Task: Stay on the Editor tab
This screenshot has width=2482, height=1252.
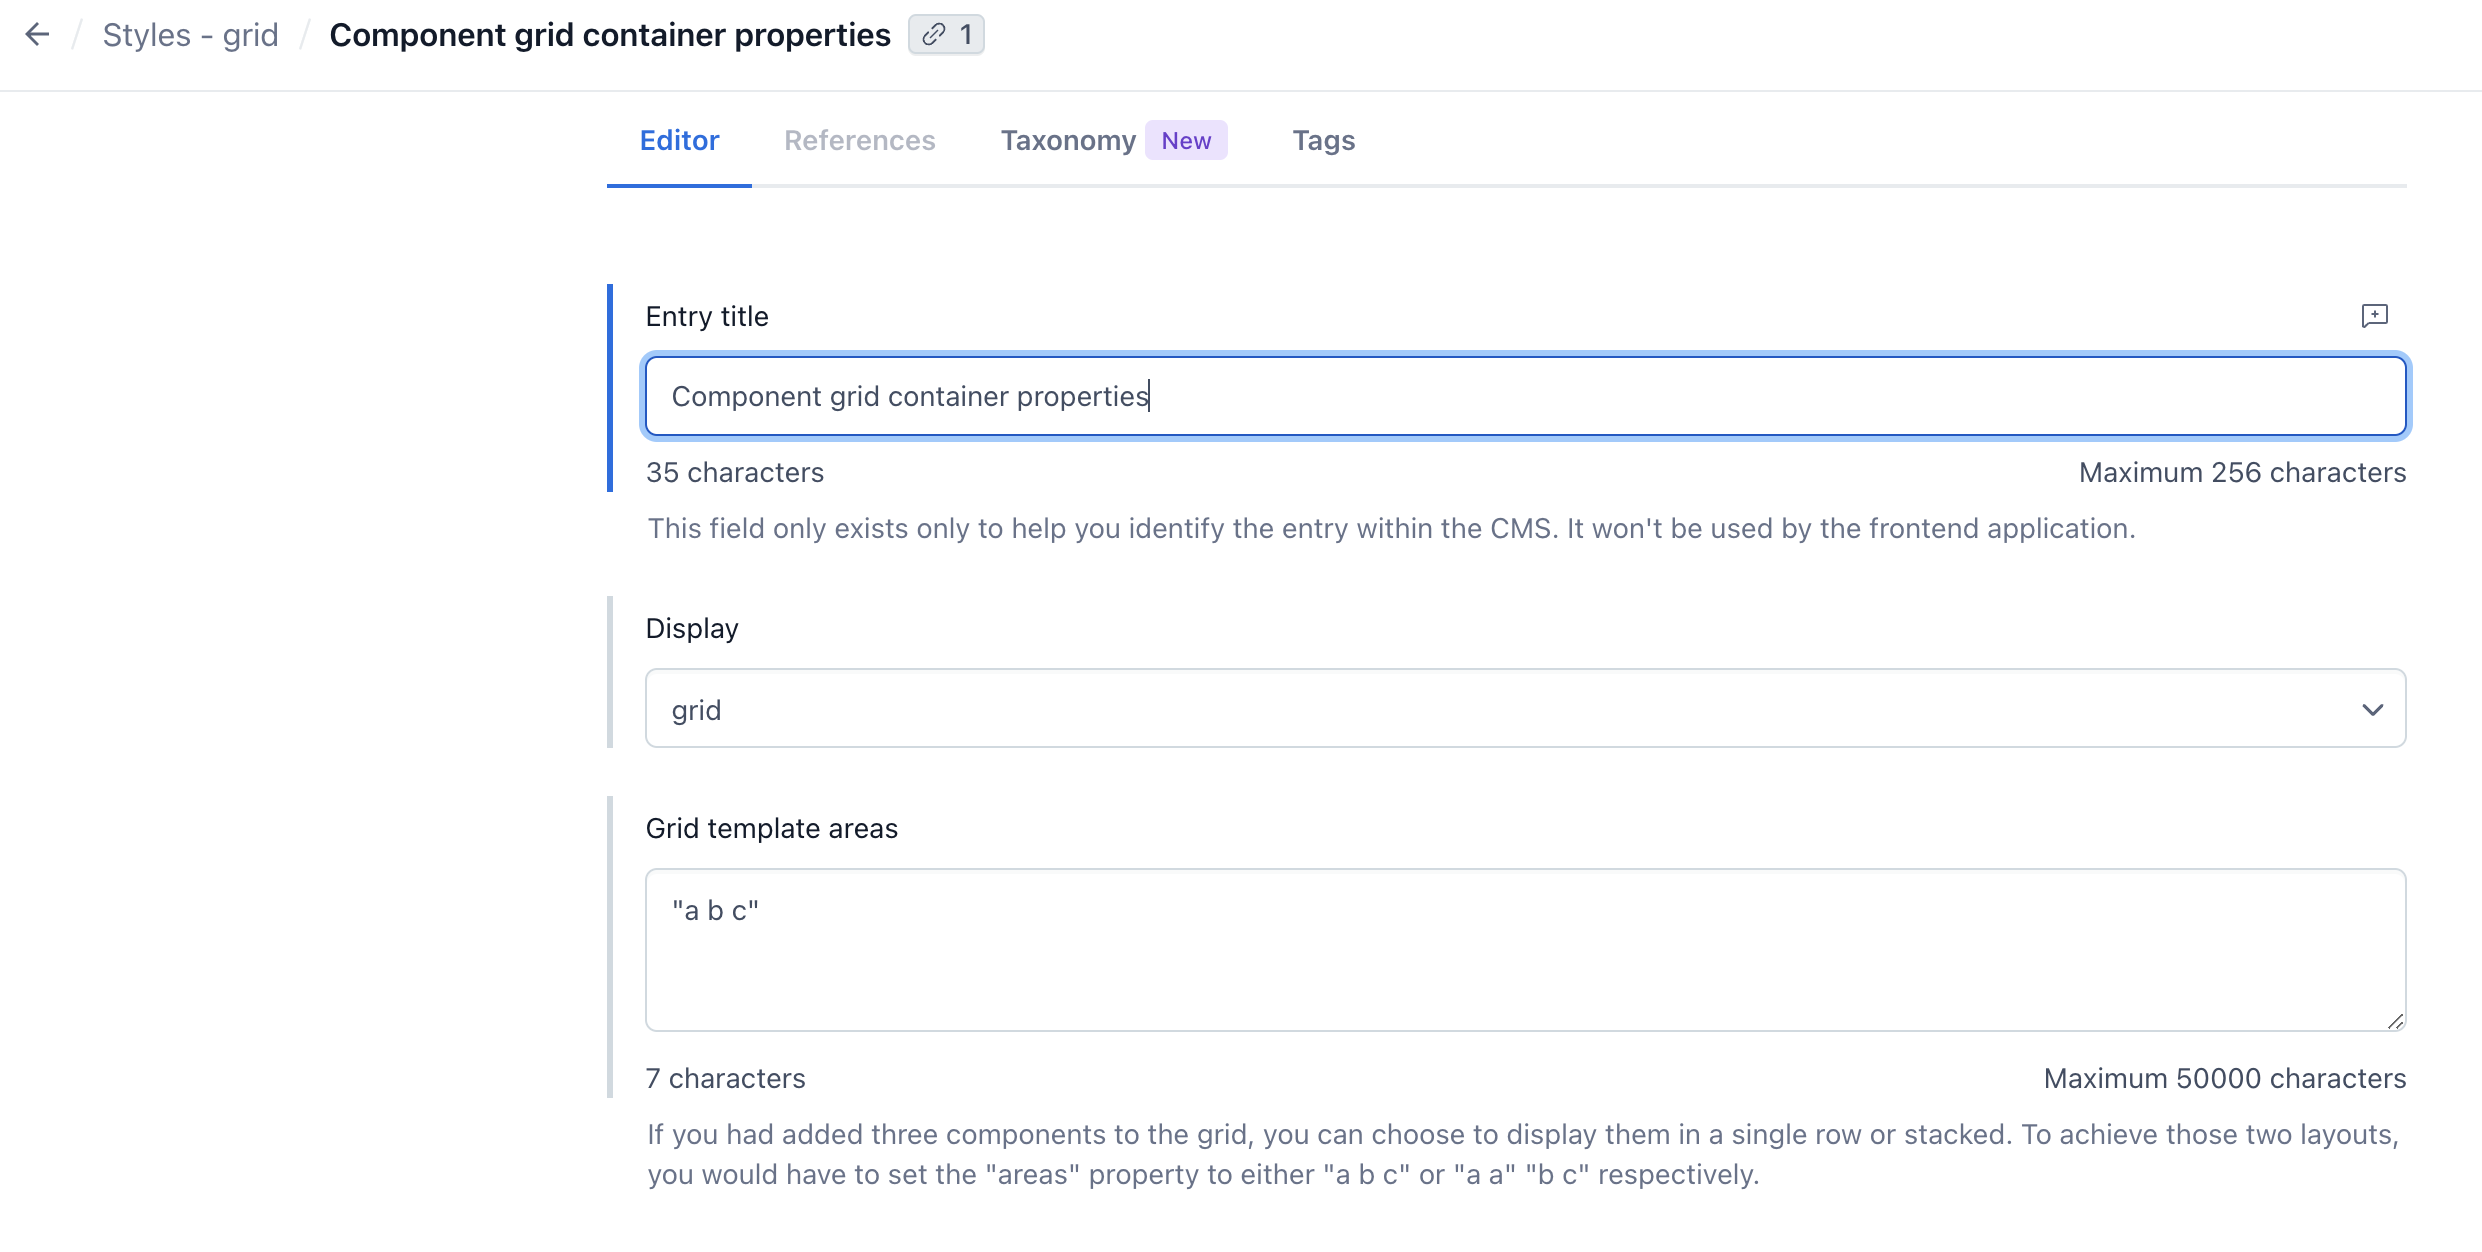Action: (679, 140)
